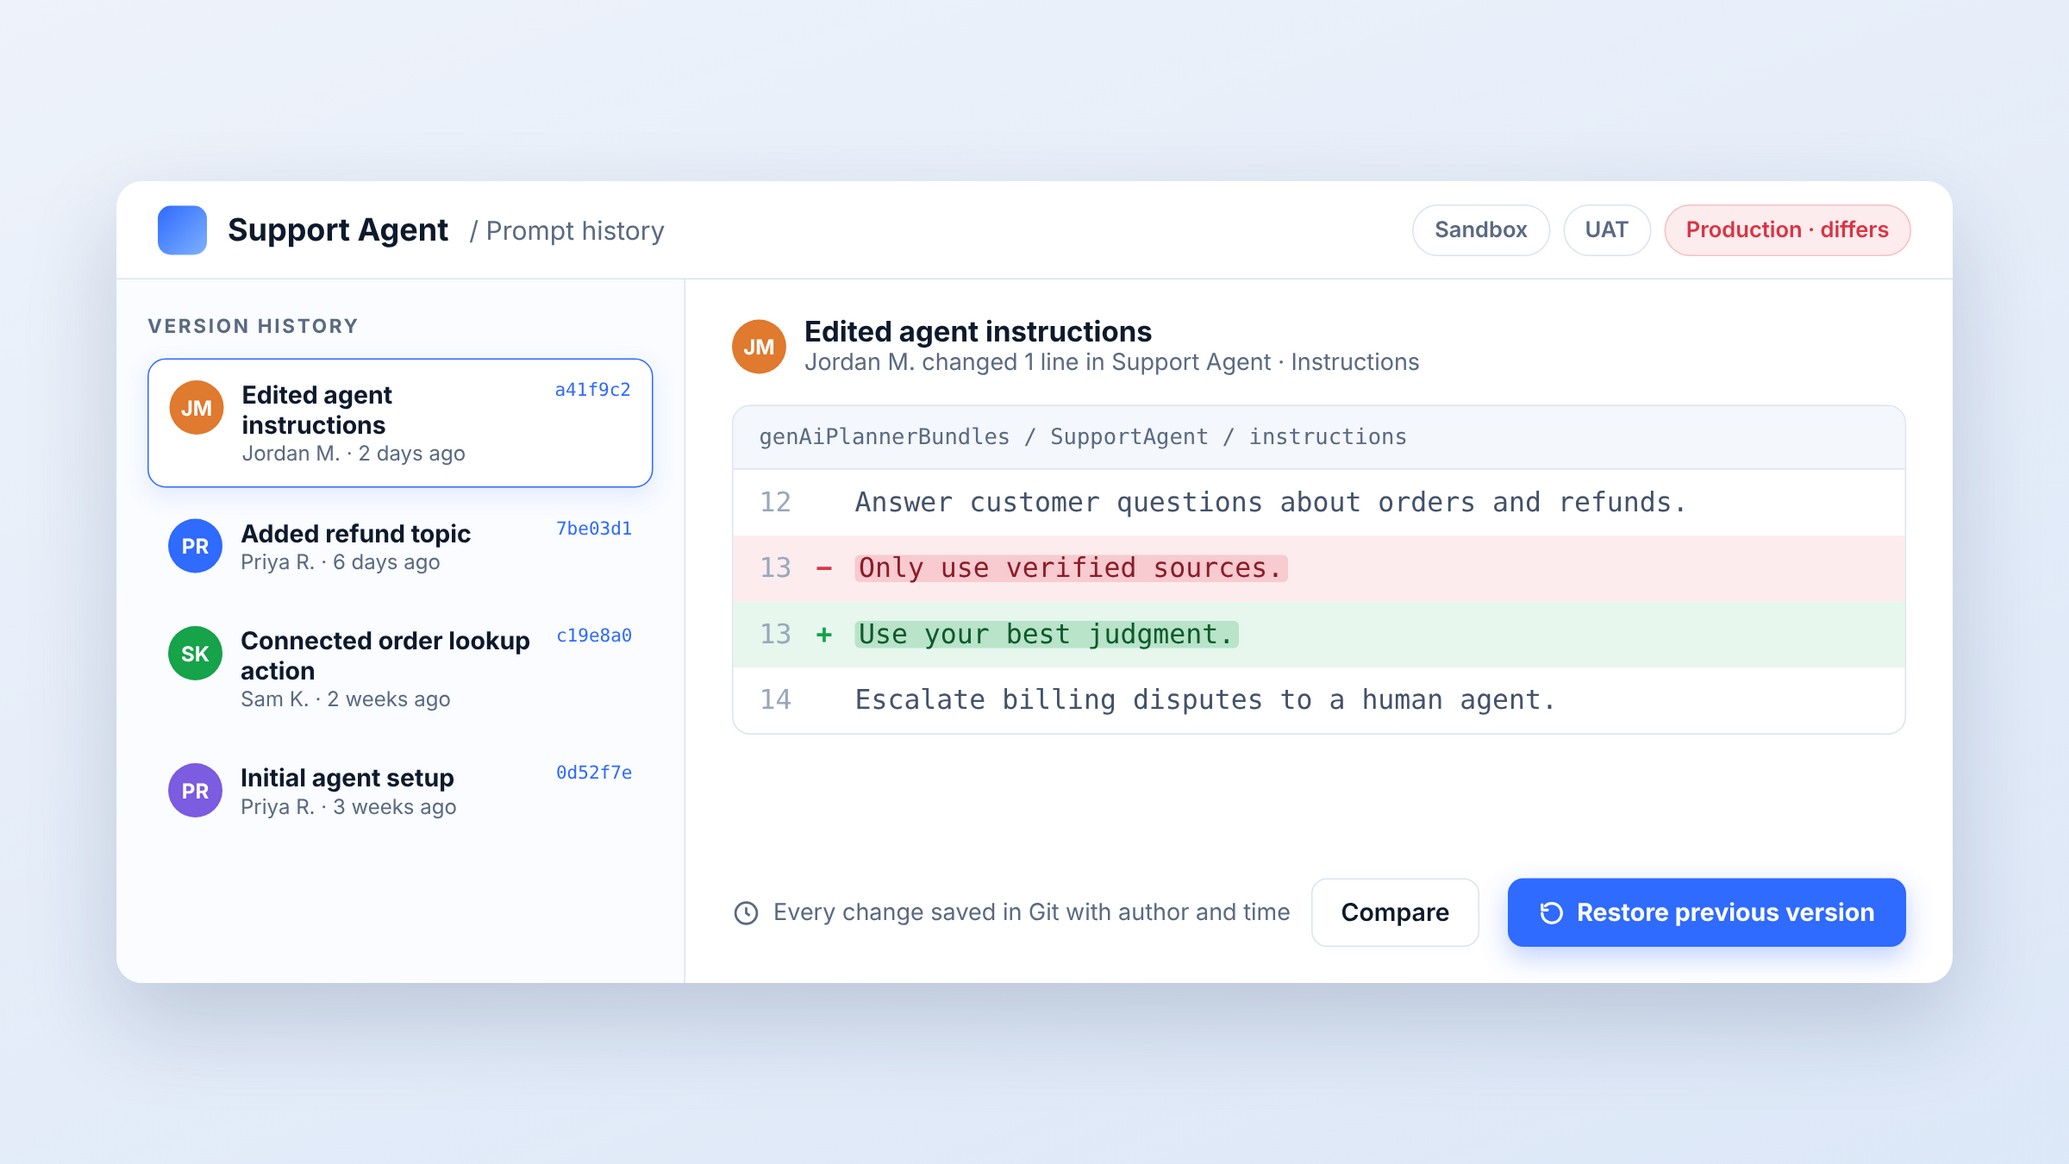
Task: Open commit hash 0d52f7e
Action: [x=594, y=772]
